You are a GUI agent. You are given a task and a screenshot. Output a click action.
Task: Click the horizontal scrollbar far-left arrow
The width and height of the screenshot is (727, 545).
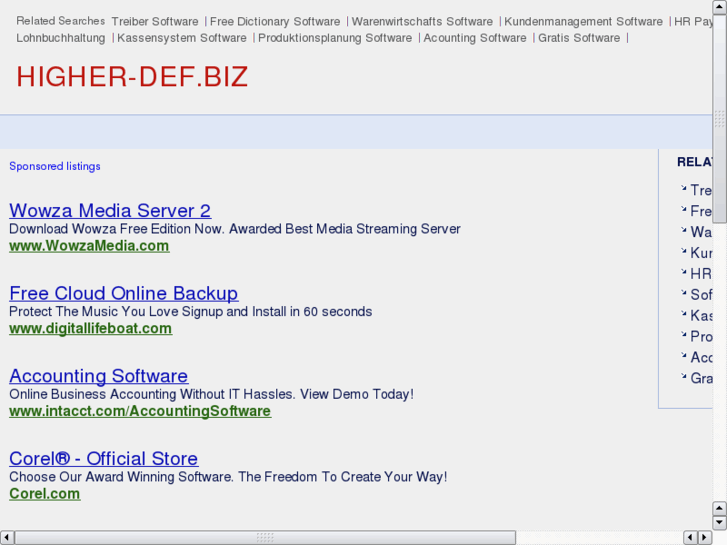click(7, 537)
